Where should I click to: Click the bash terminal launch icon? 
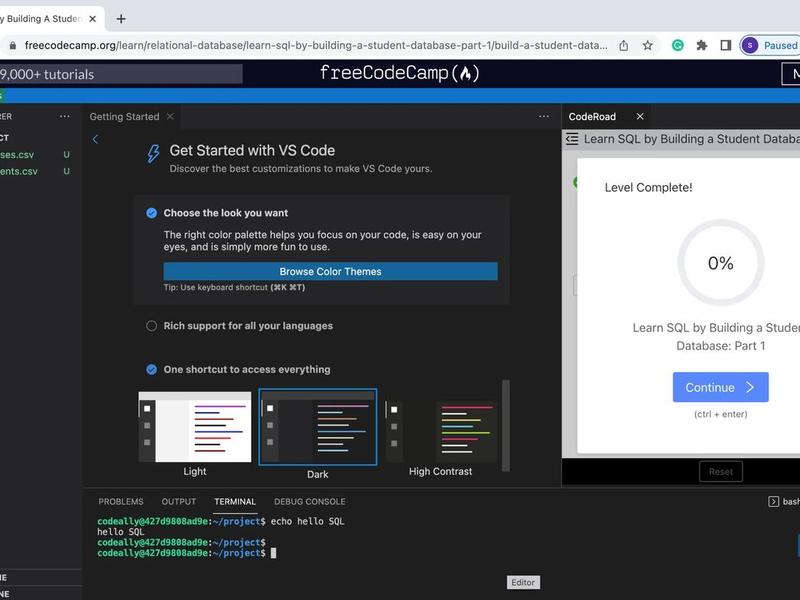773,502
